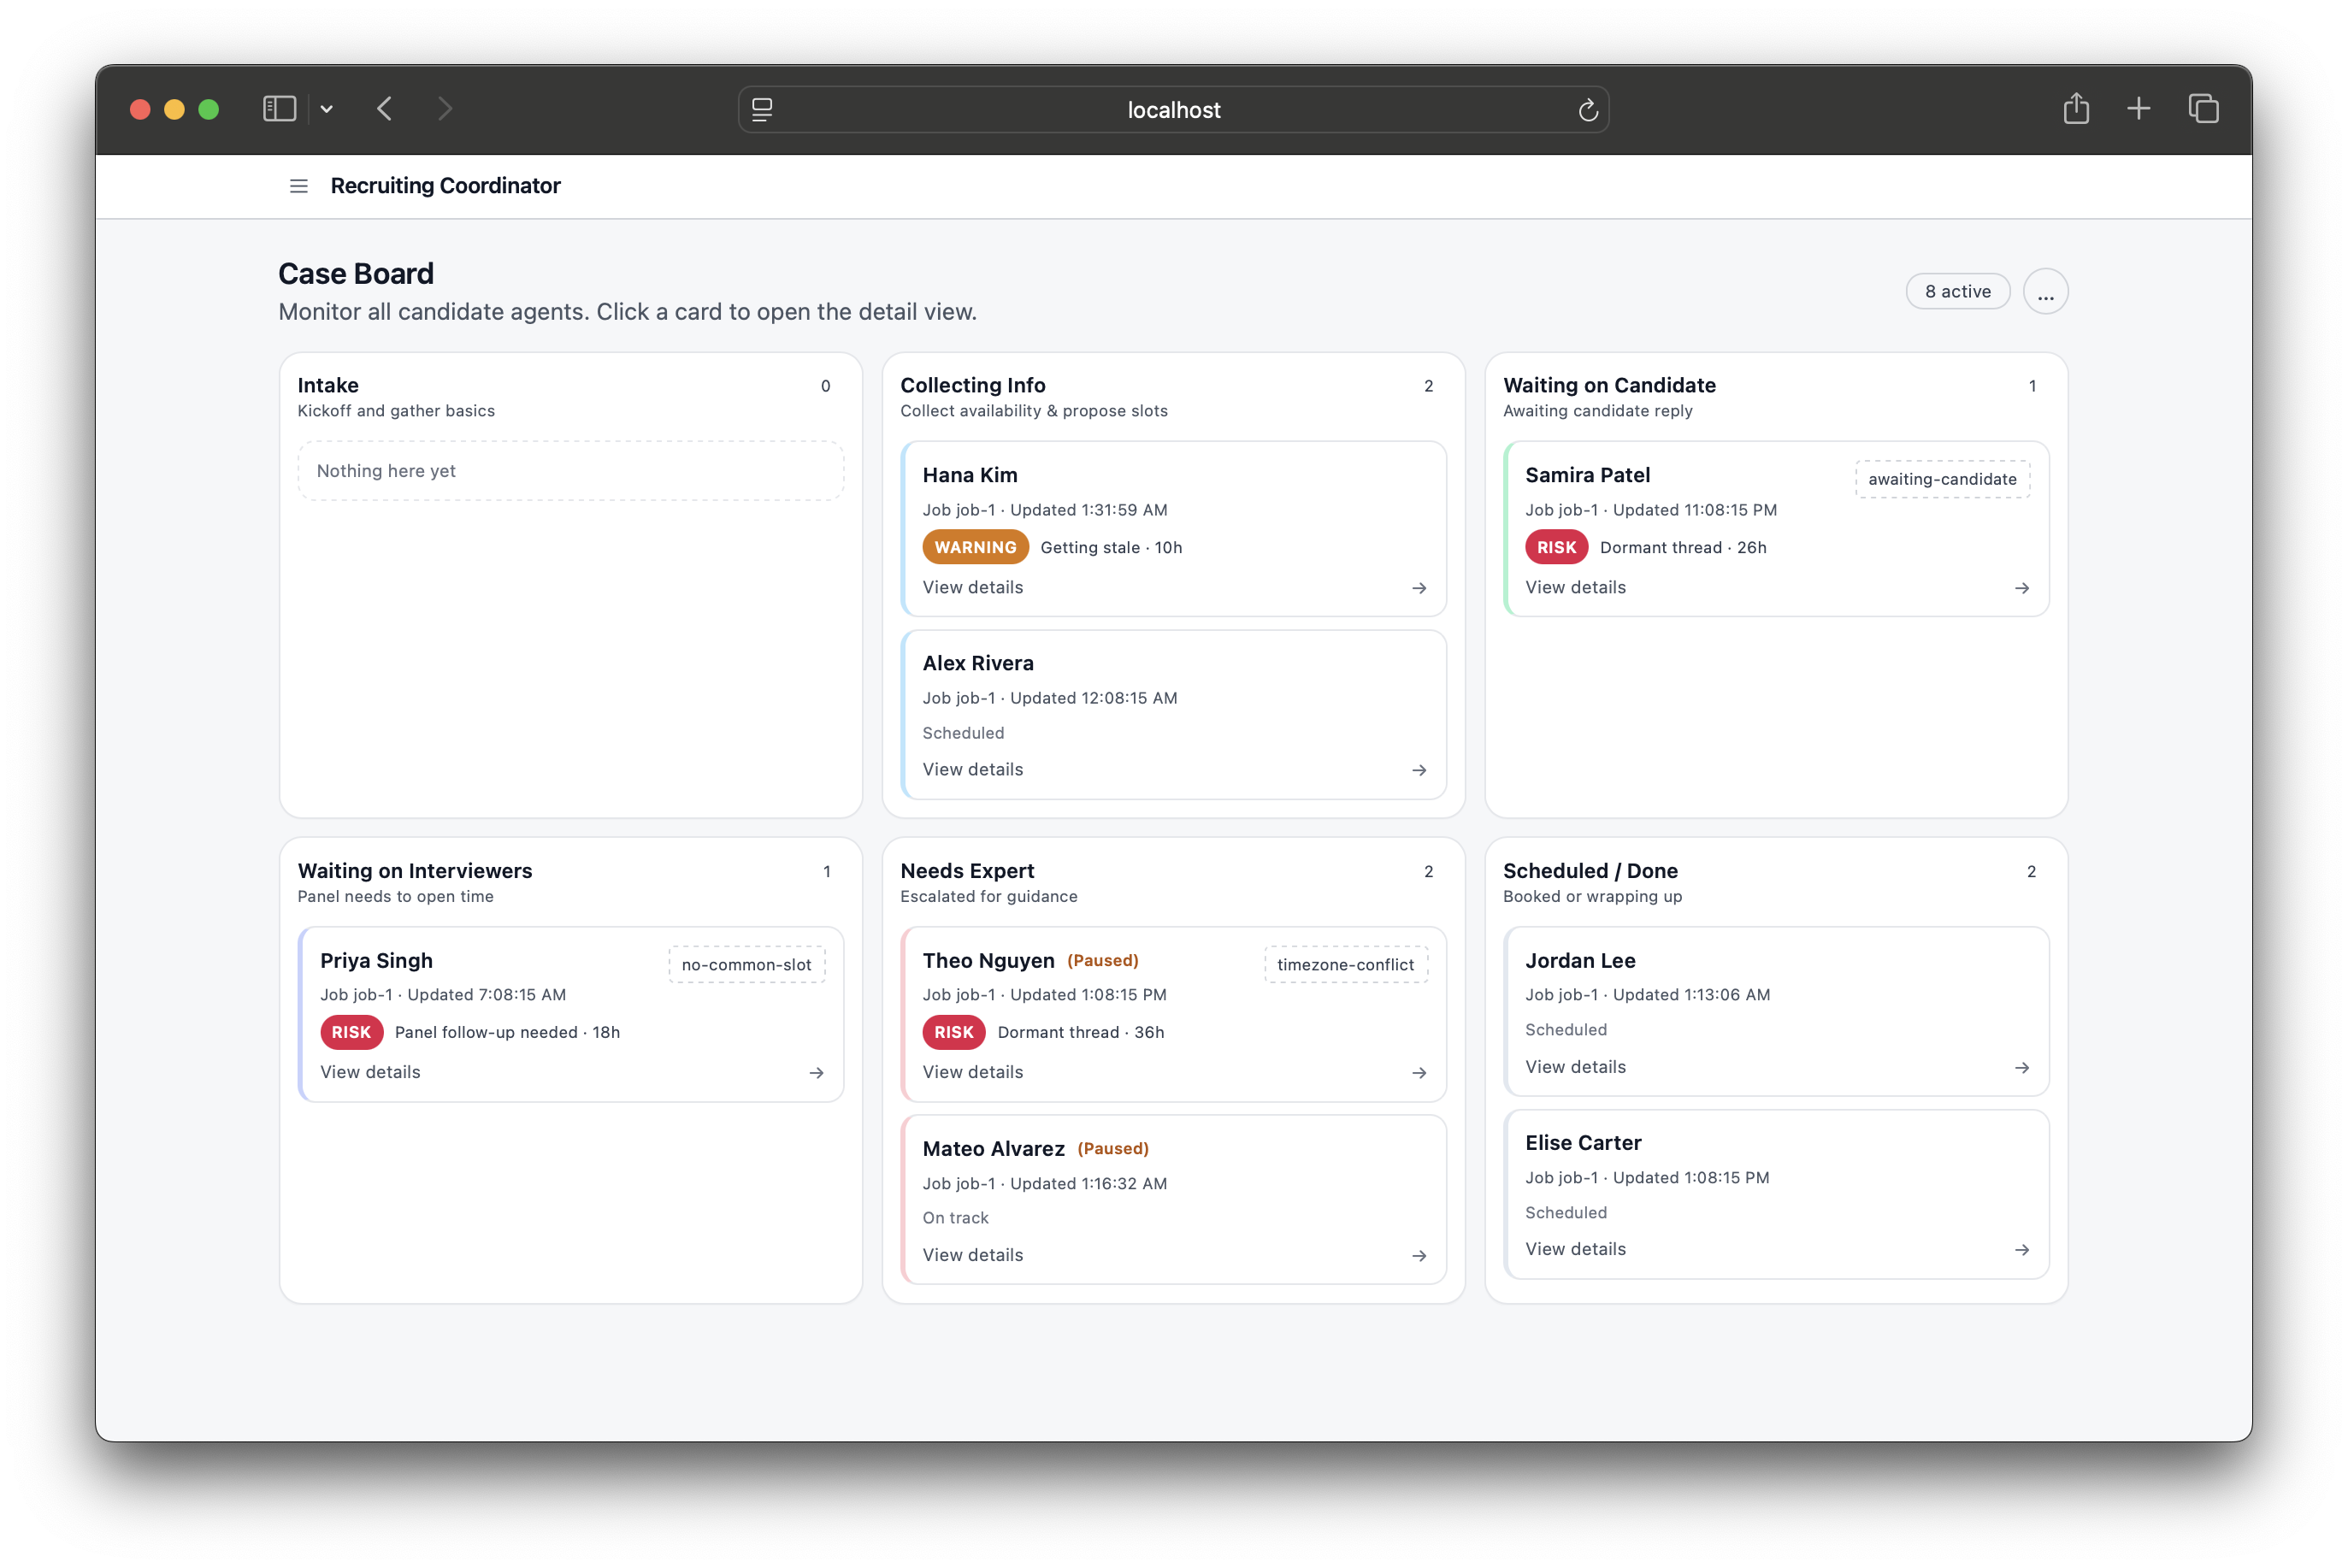
Task: View details for Jordan Lee
Action: (x=1575, y=1067)
